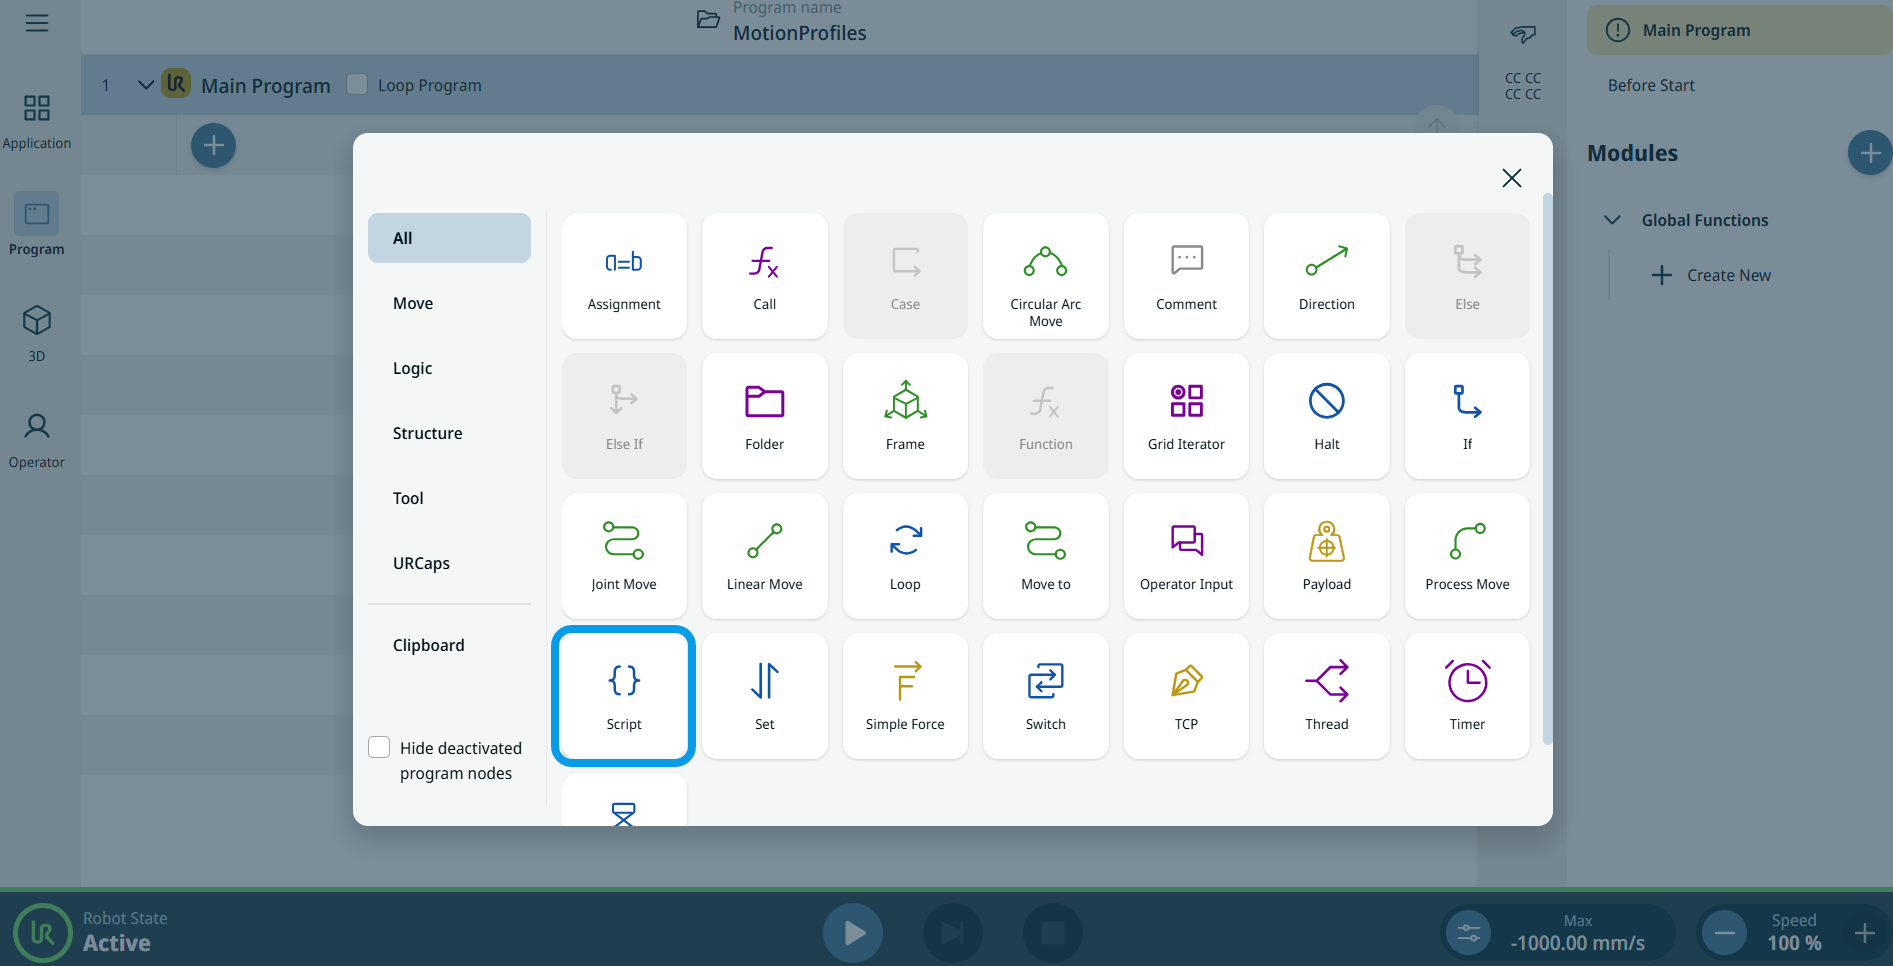Enable the Loop Program checkbox
The image size is (1893, 966).
point(357,85)
